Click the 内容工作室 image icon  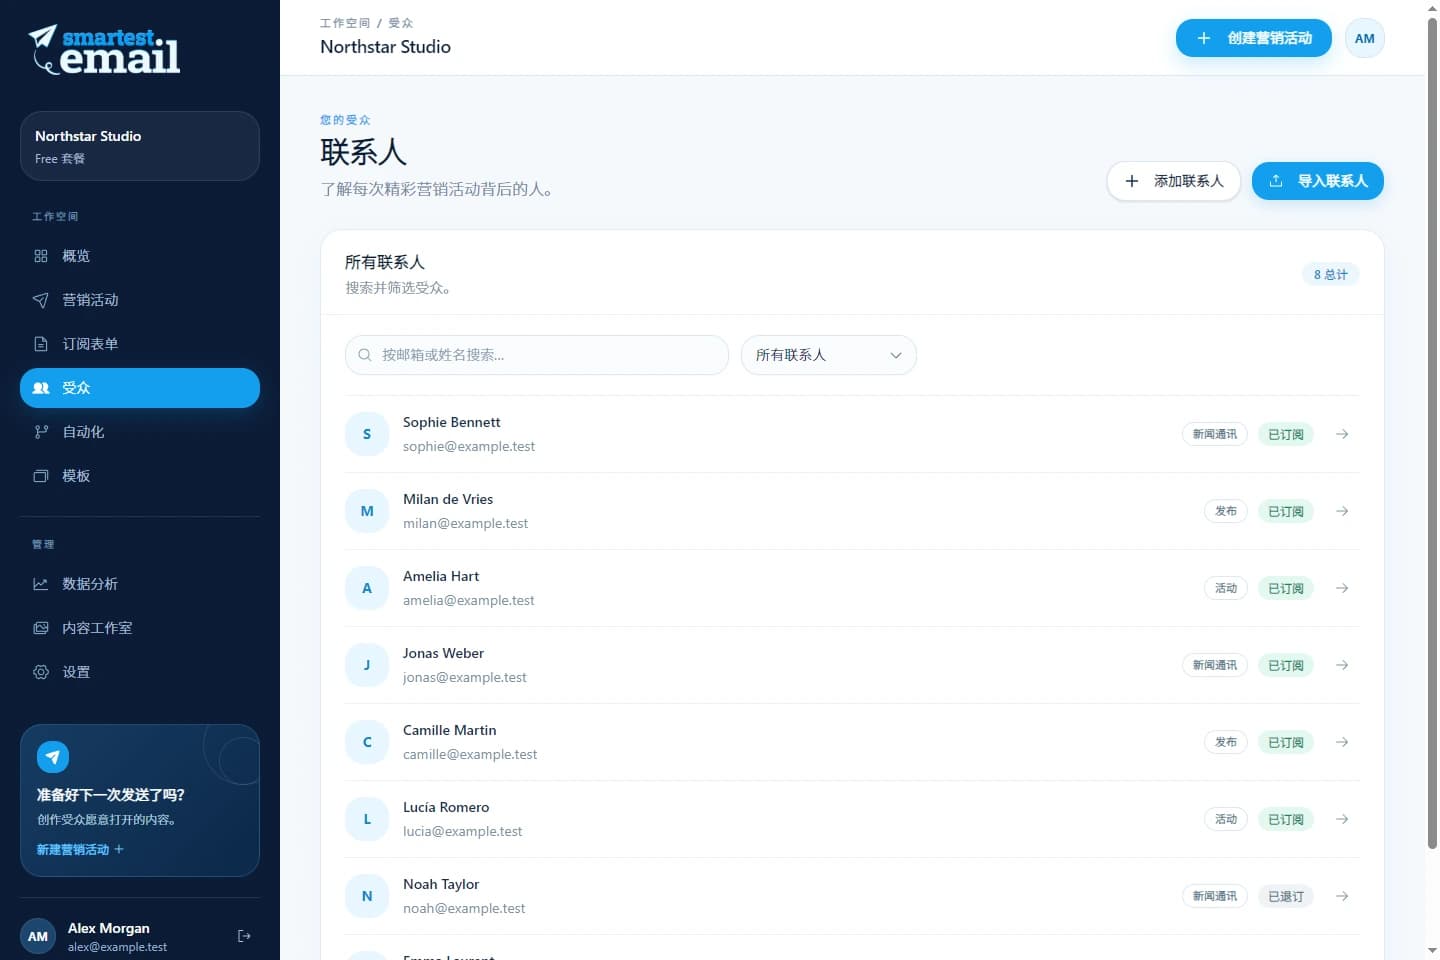(x=41, y=628)
